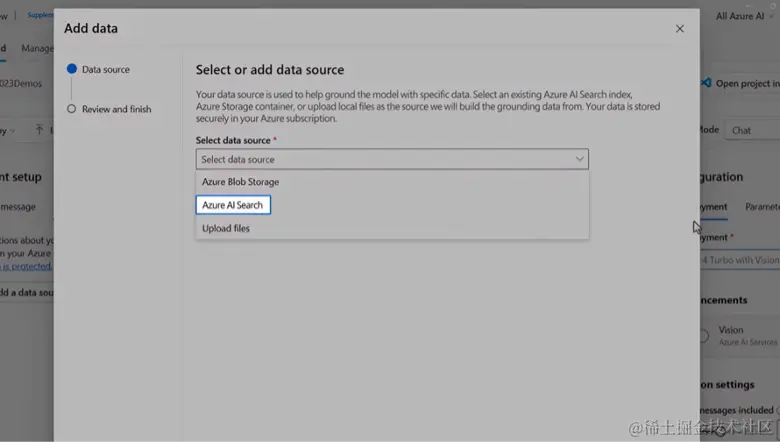Image resolution: width=780 pixels, height=443 pixels.
Task: Select Azure Blob Storage option
Action: 392,182
